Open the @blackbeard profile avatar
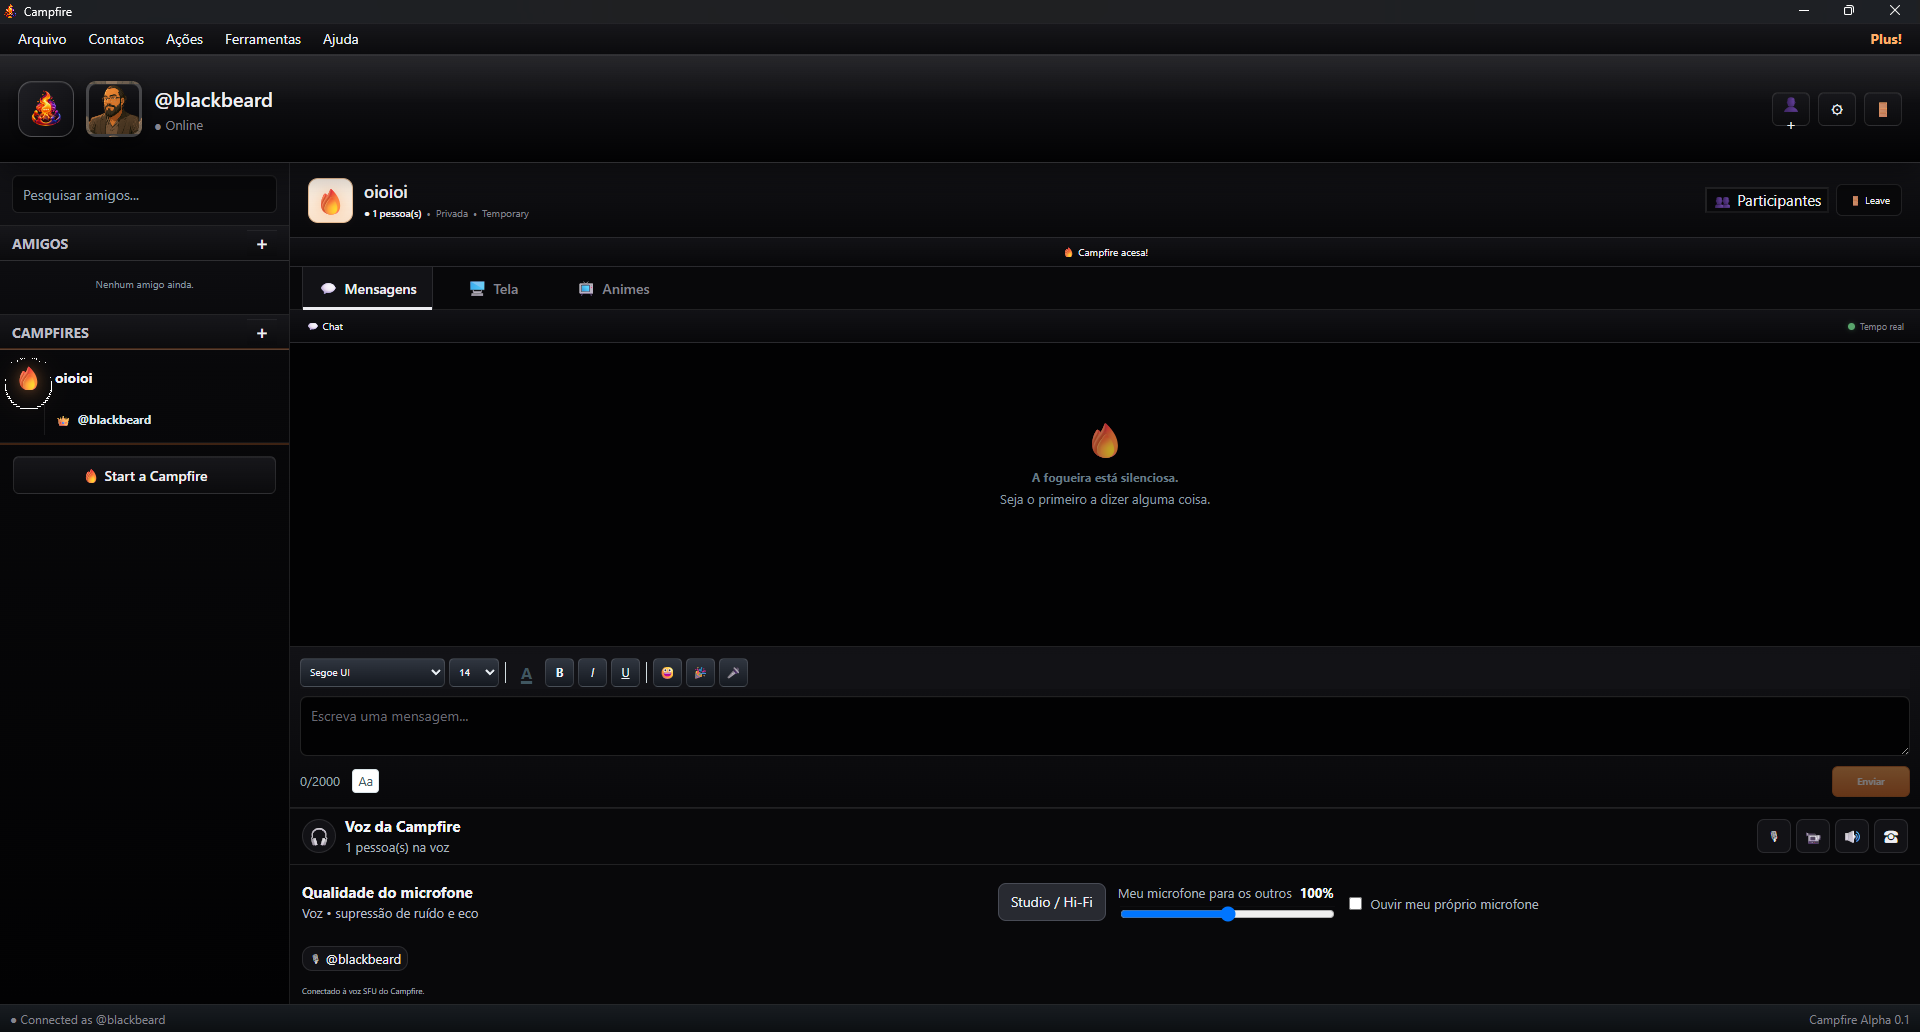Viewport: 1920px width, 1032px height. click(114, 109)
